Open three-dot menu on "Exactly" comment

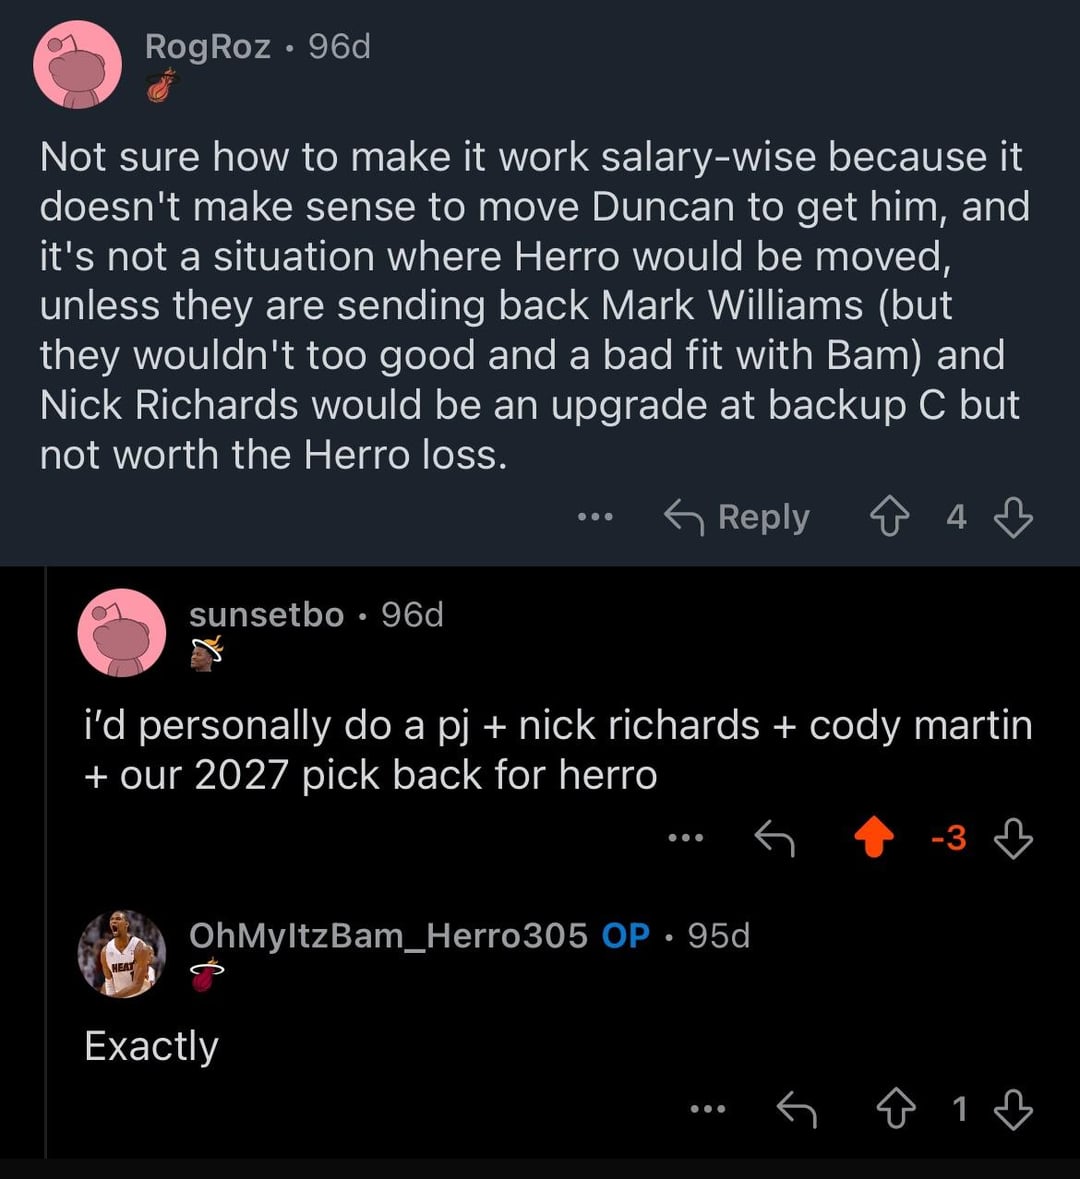tap(708, 1108)
